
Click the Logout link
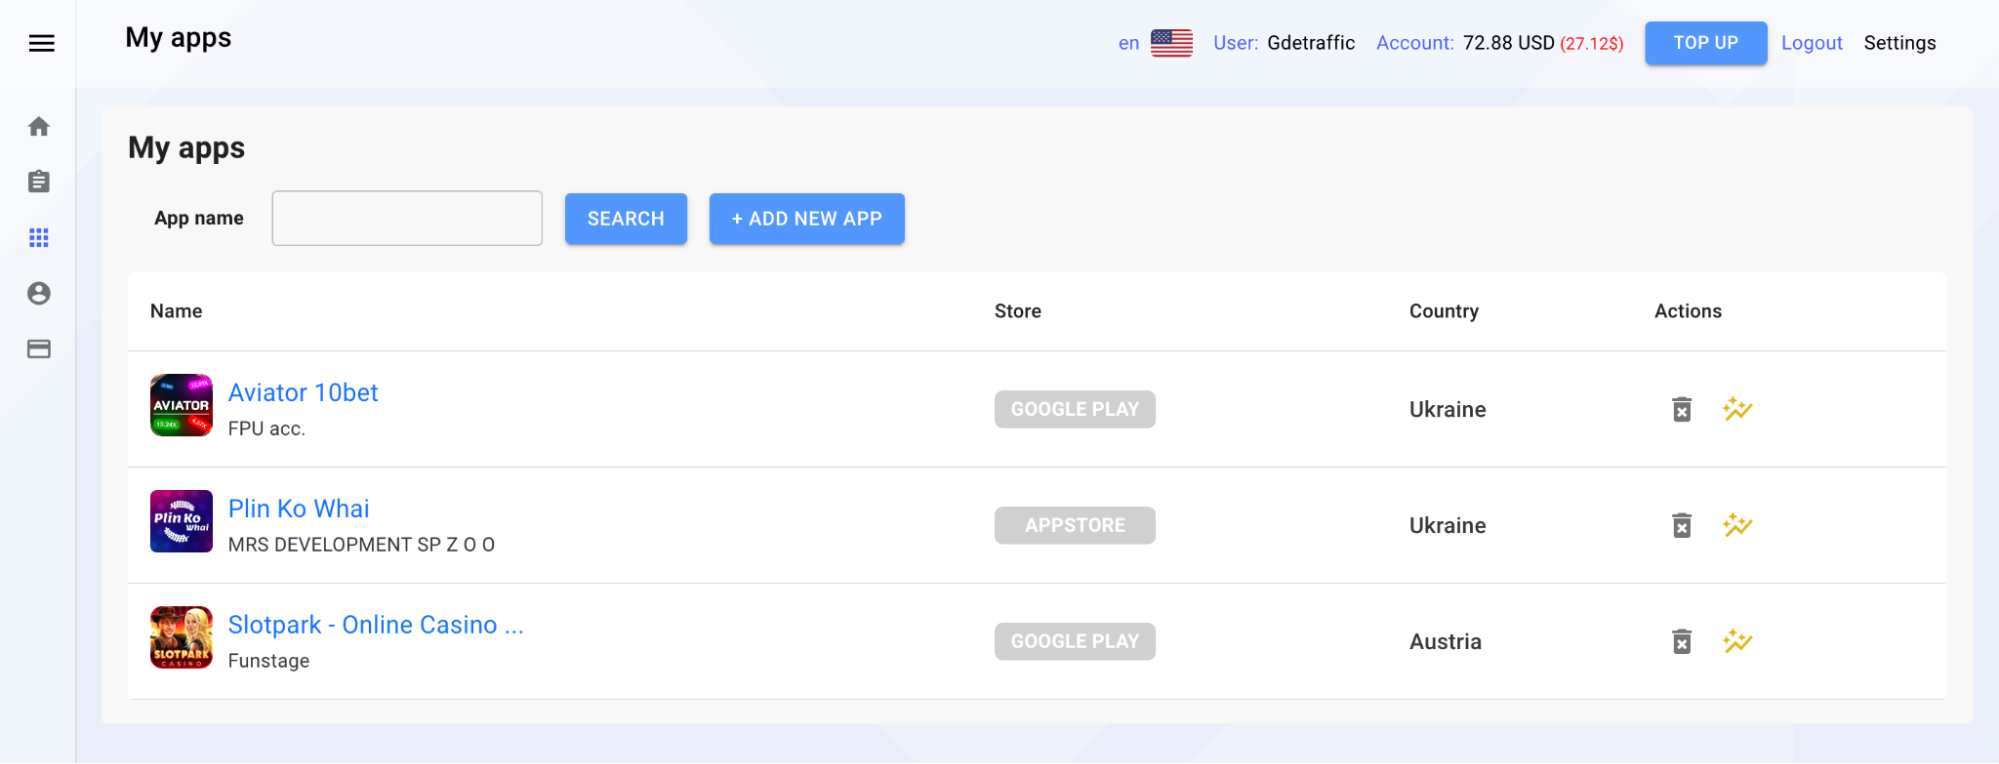[x=1811, y=43]
